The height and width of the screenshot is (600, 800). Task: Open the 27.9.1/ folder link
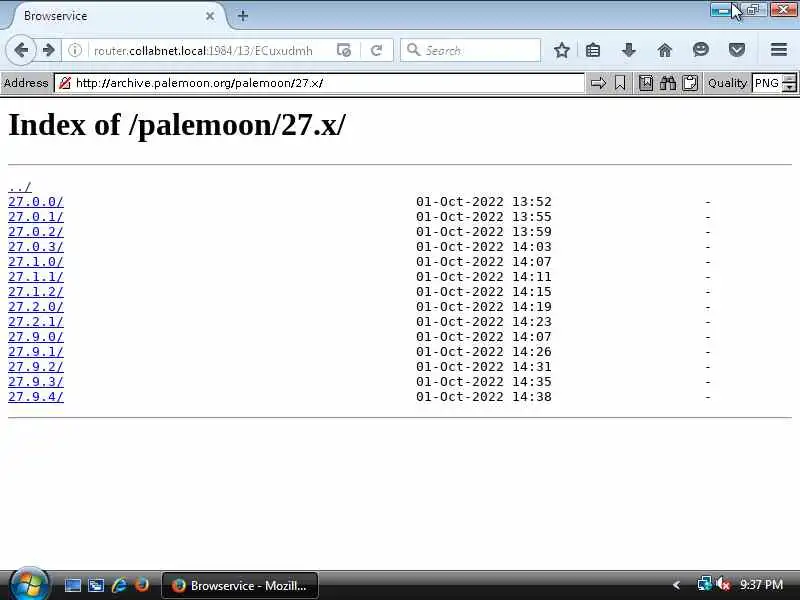click(x=36, y=352)
